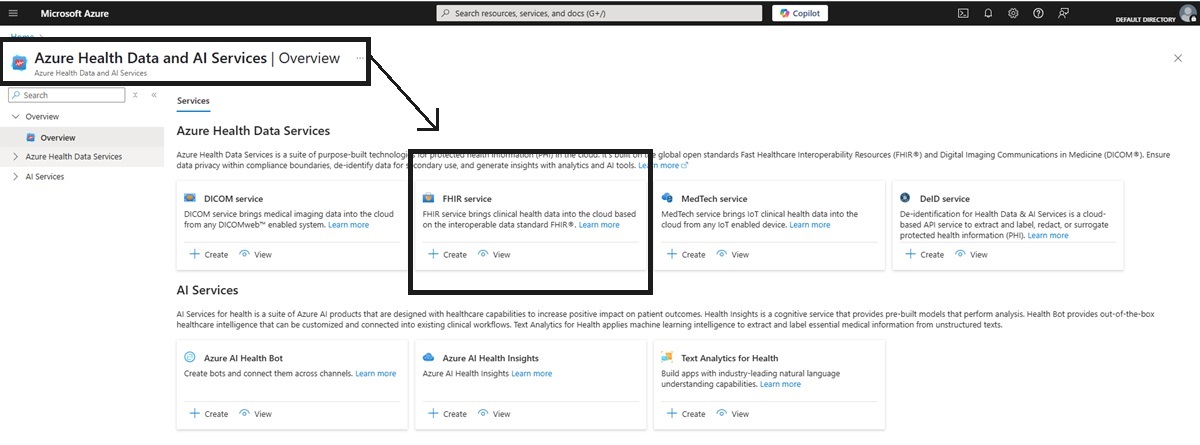Screen dimensions: 1200x445
Task: Focus the global search resources box
Action: coord(598,13)
